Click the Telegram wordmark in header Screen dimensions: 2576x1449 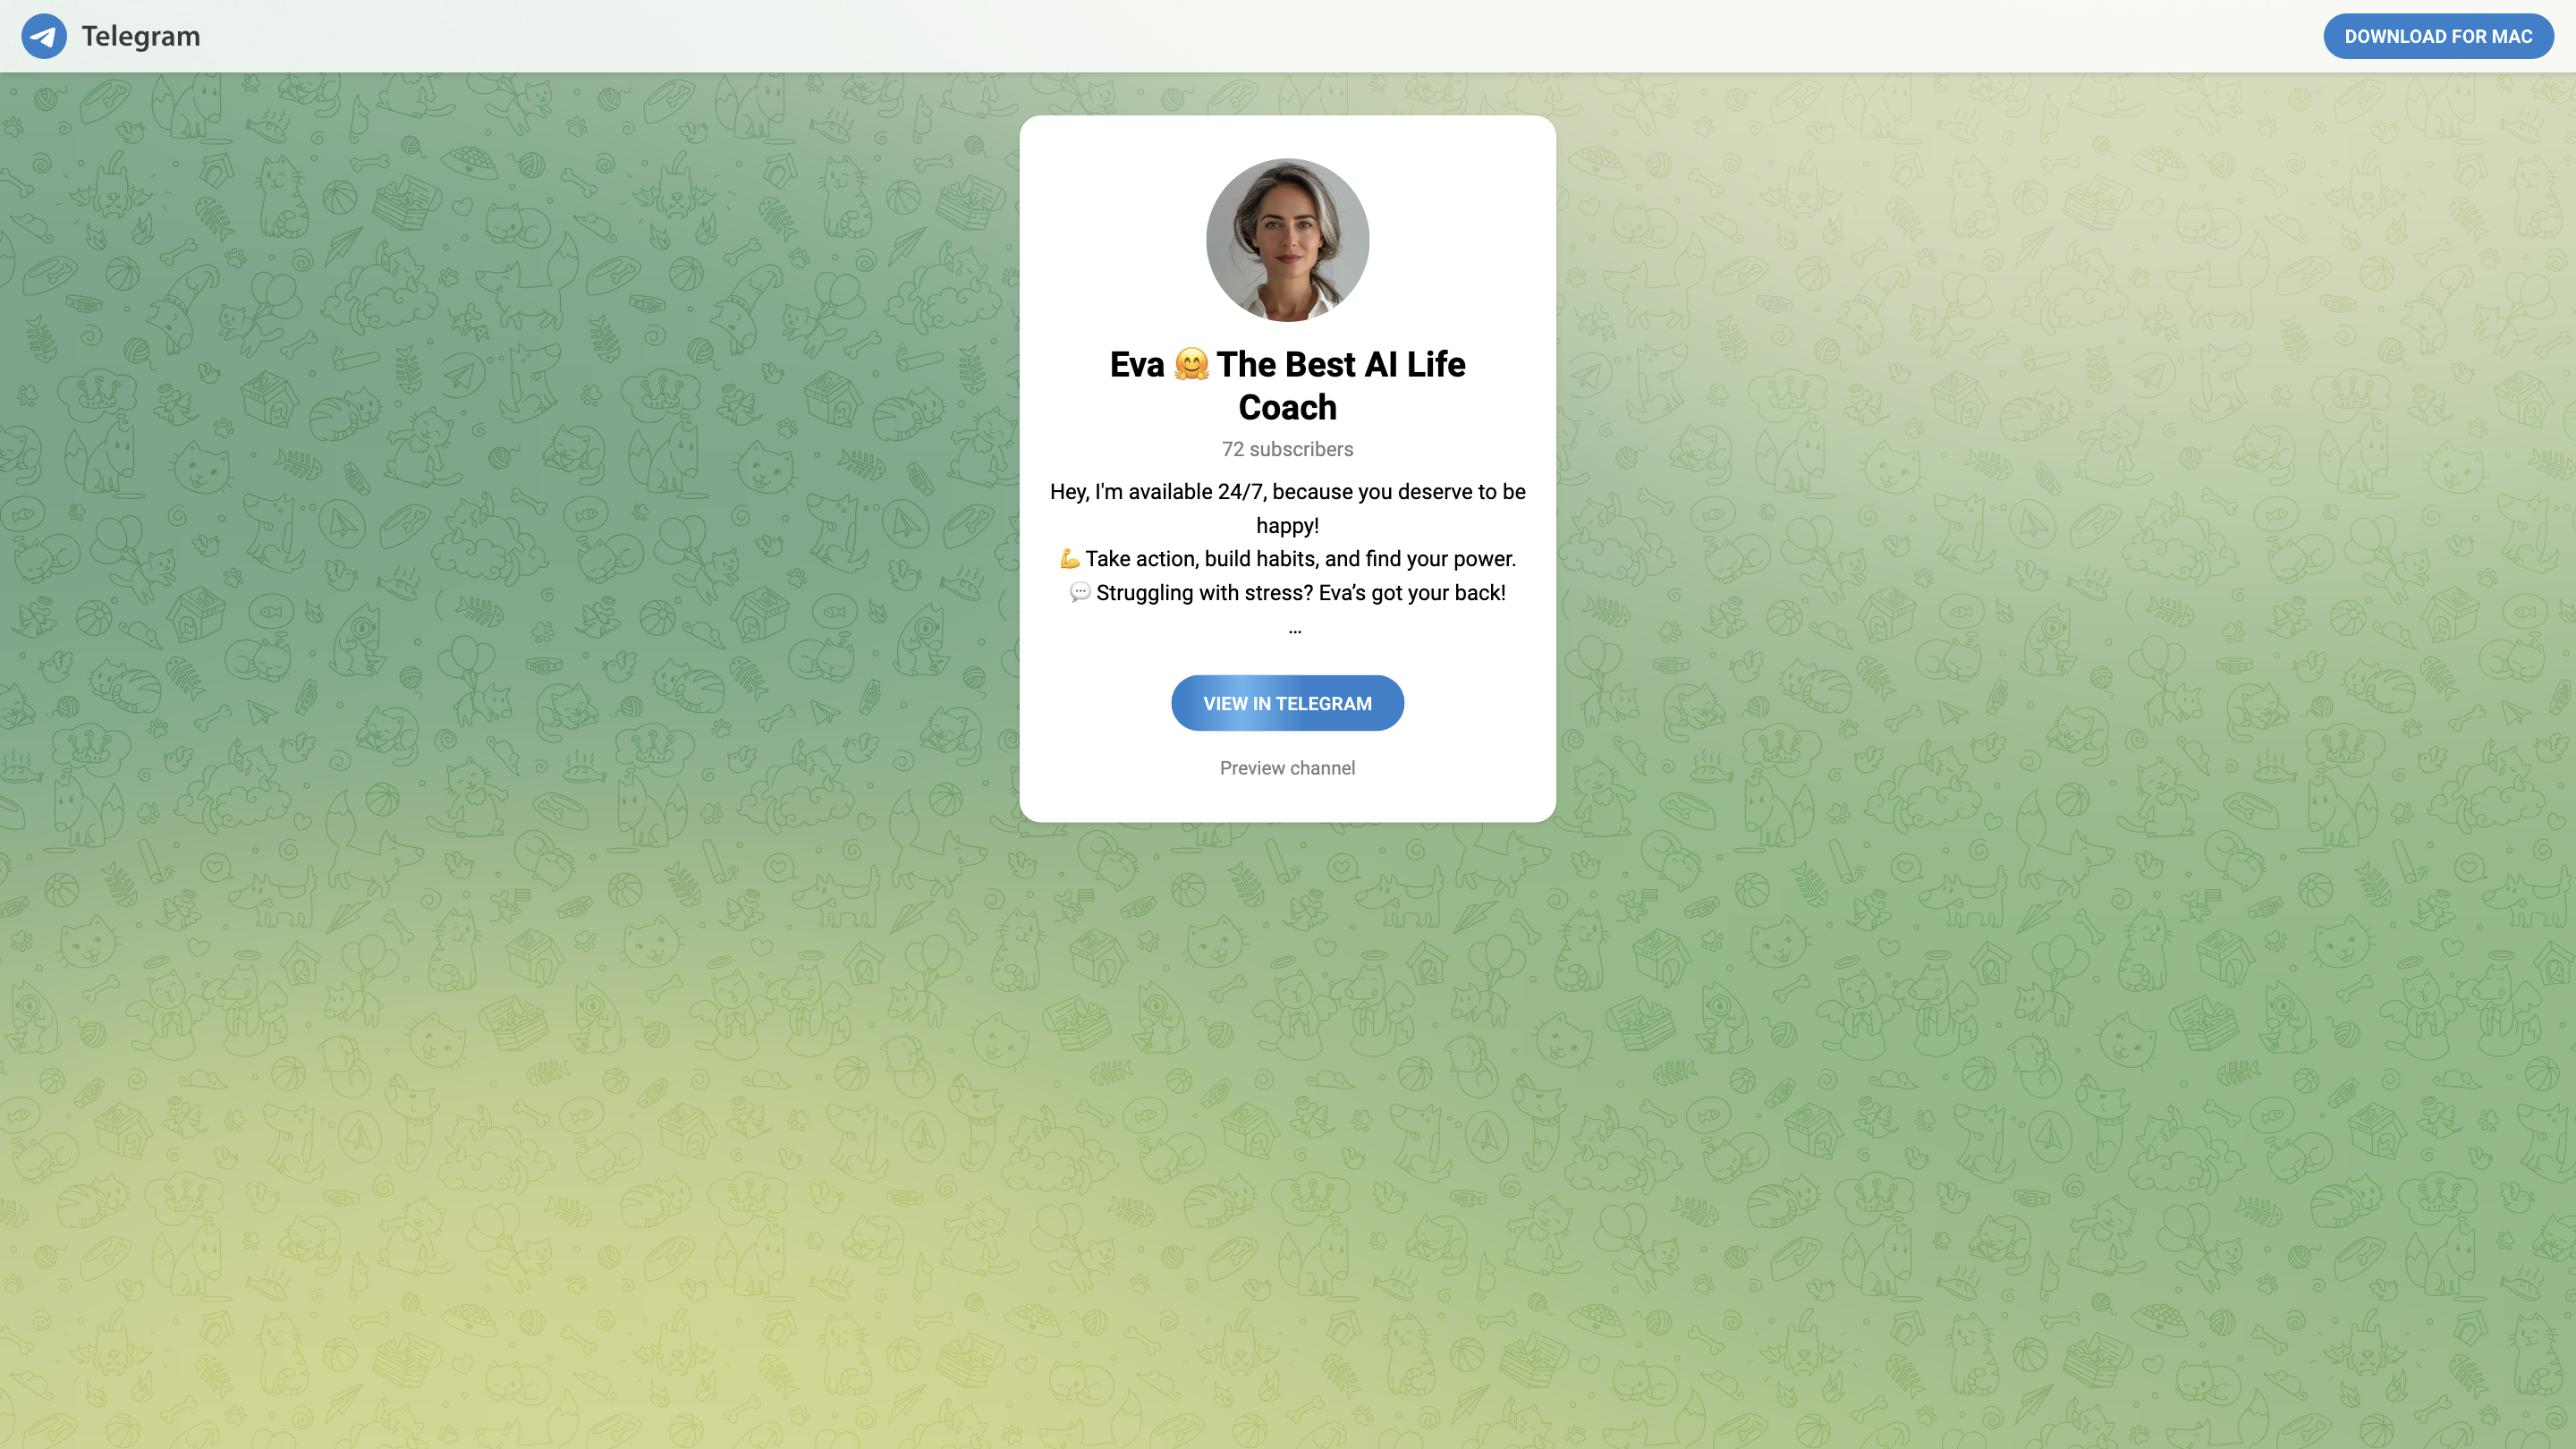point(141,36)
